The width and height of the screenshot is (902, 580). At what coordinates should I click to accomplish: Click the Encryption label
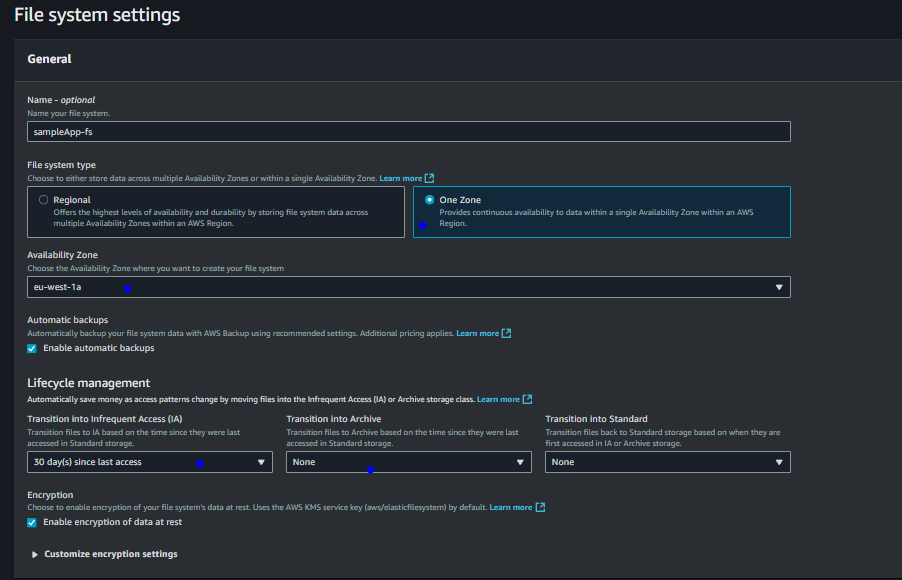click(x=50, y=495)
